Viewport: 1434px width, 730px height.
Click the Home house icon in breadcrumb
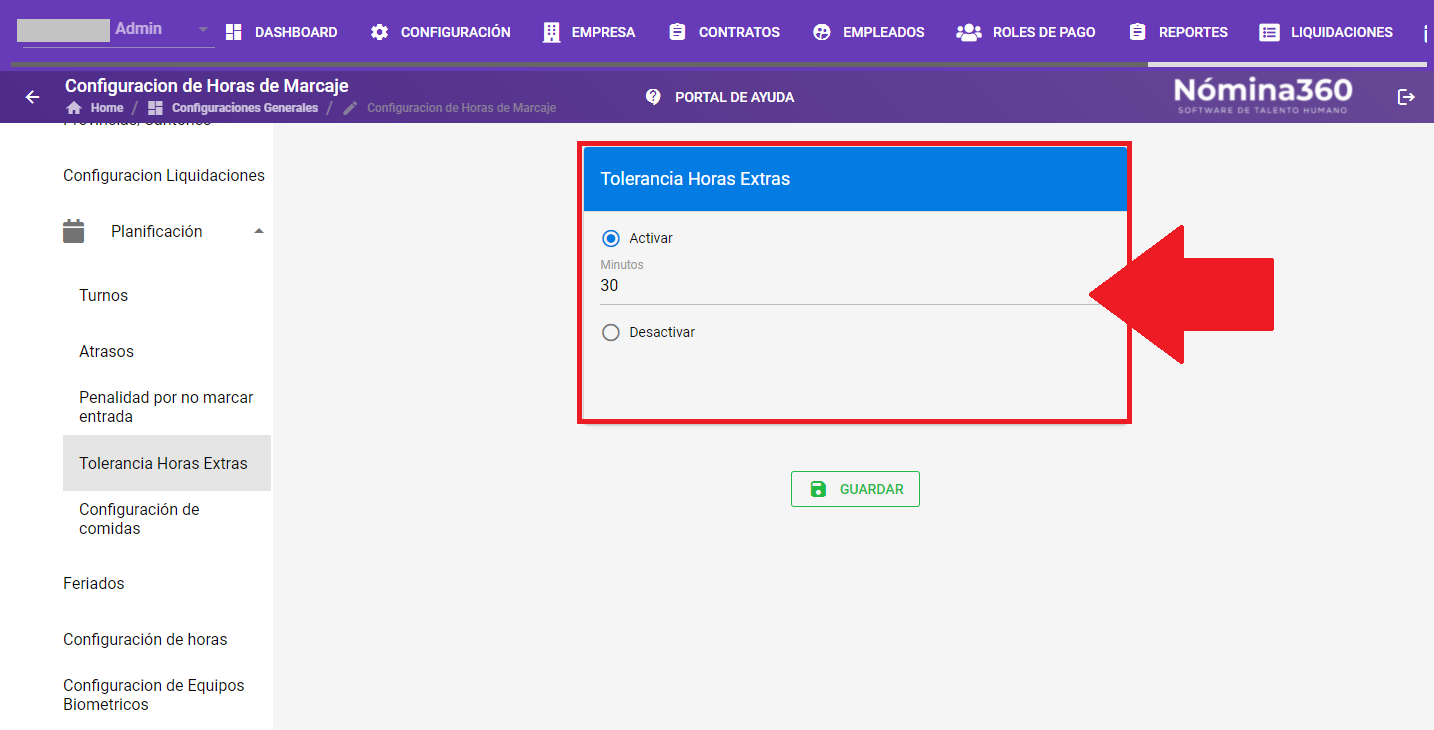pos(74,108)
